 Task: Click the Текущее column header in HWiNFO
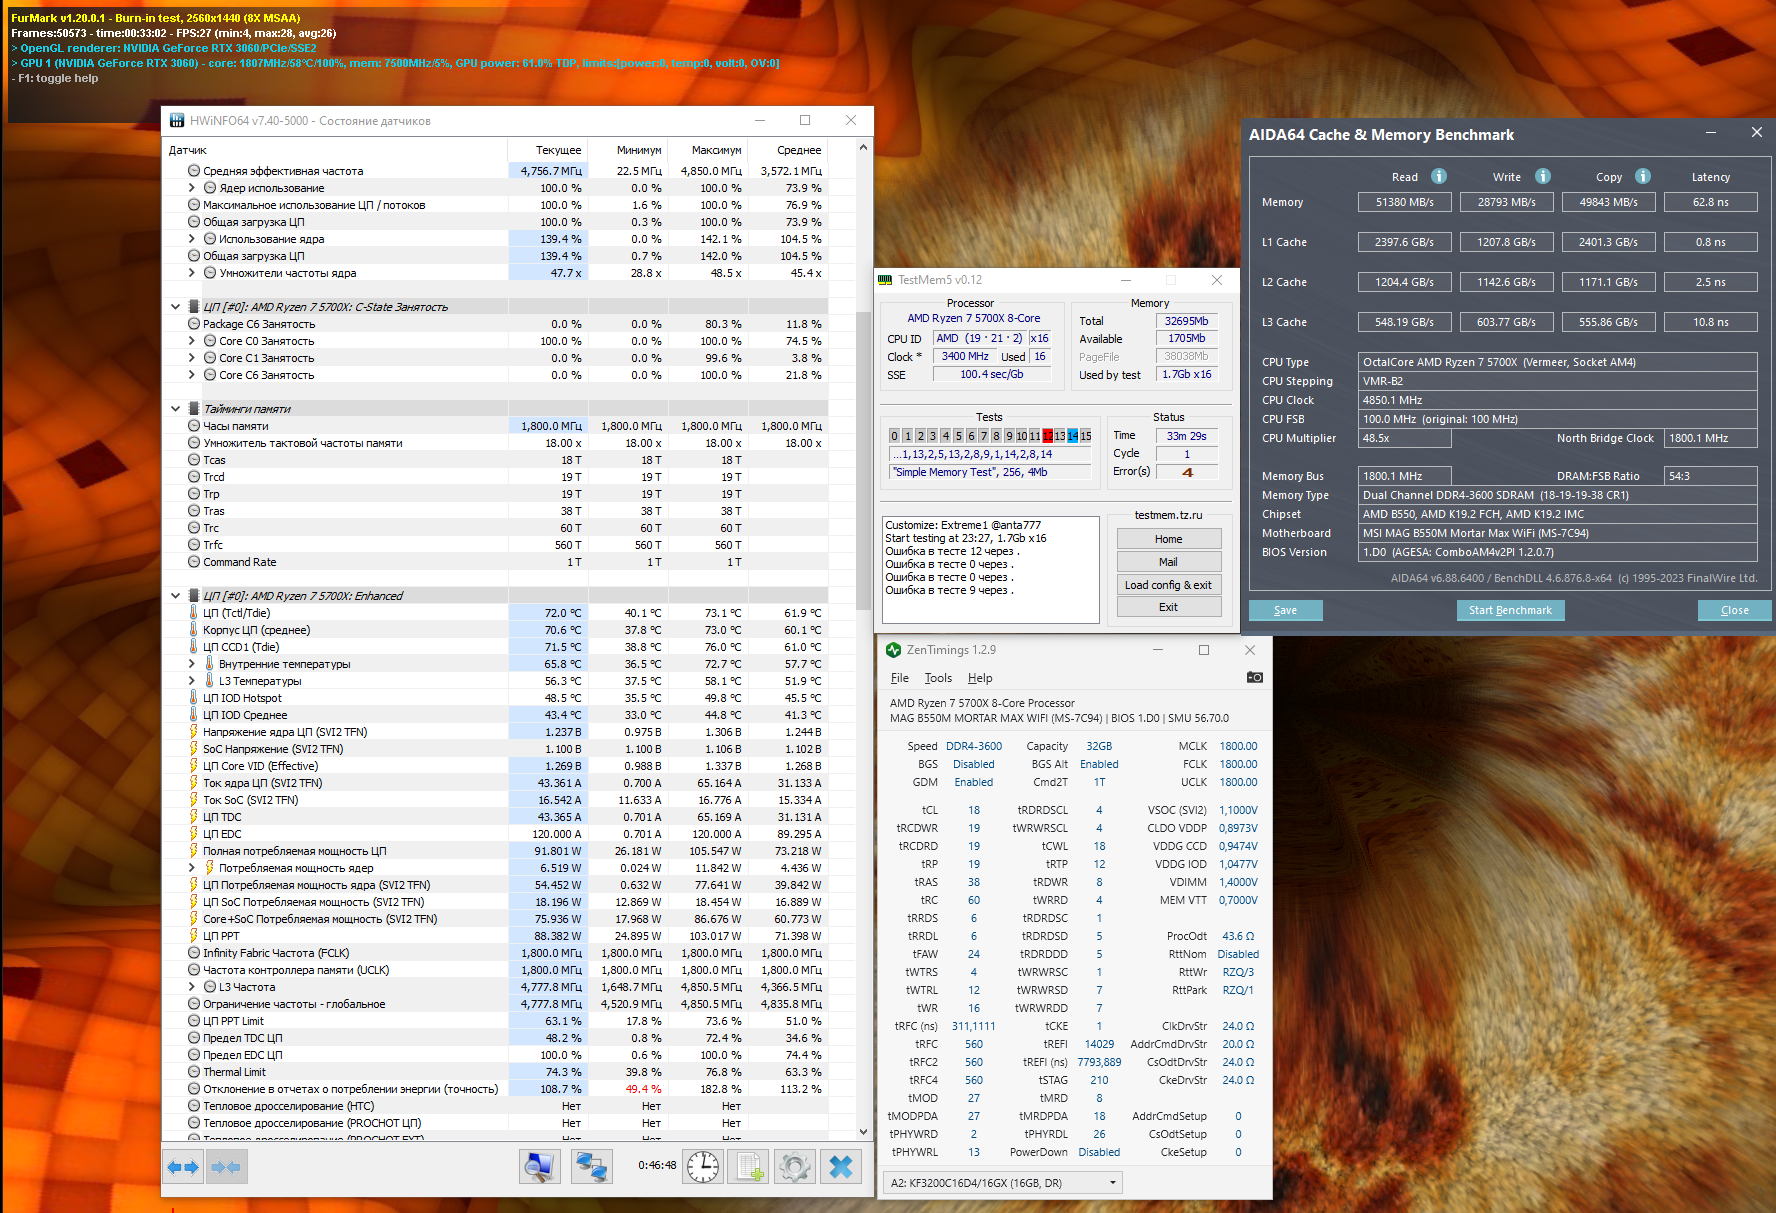pyautogui.click(x=548, y=150)
